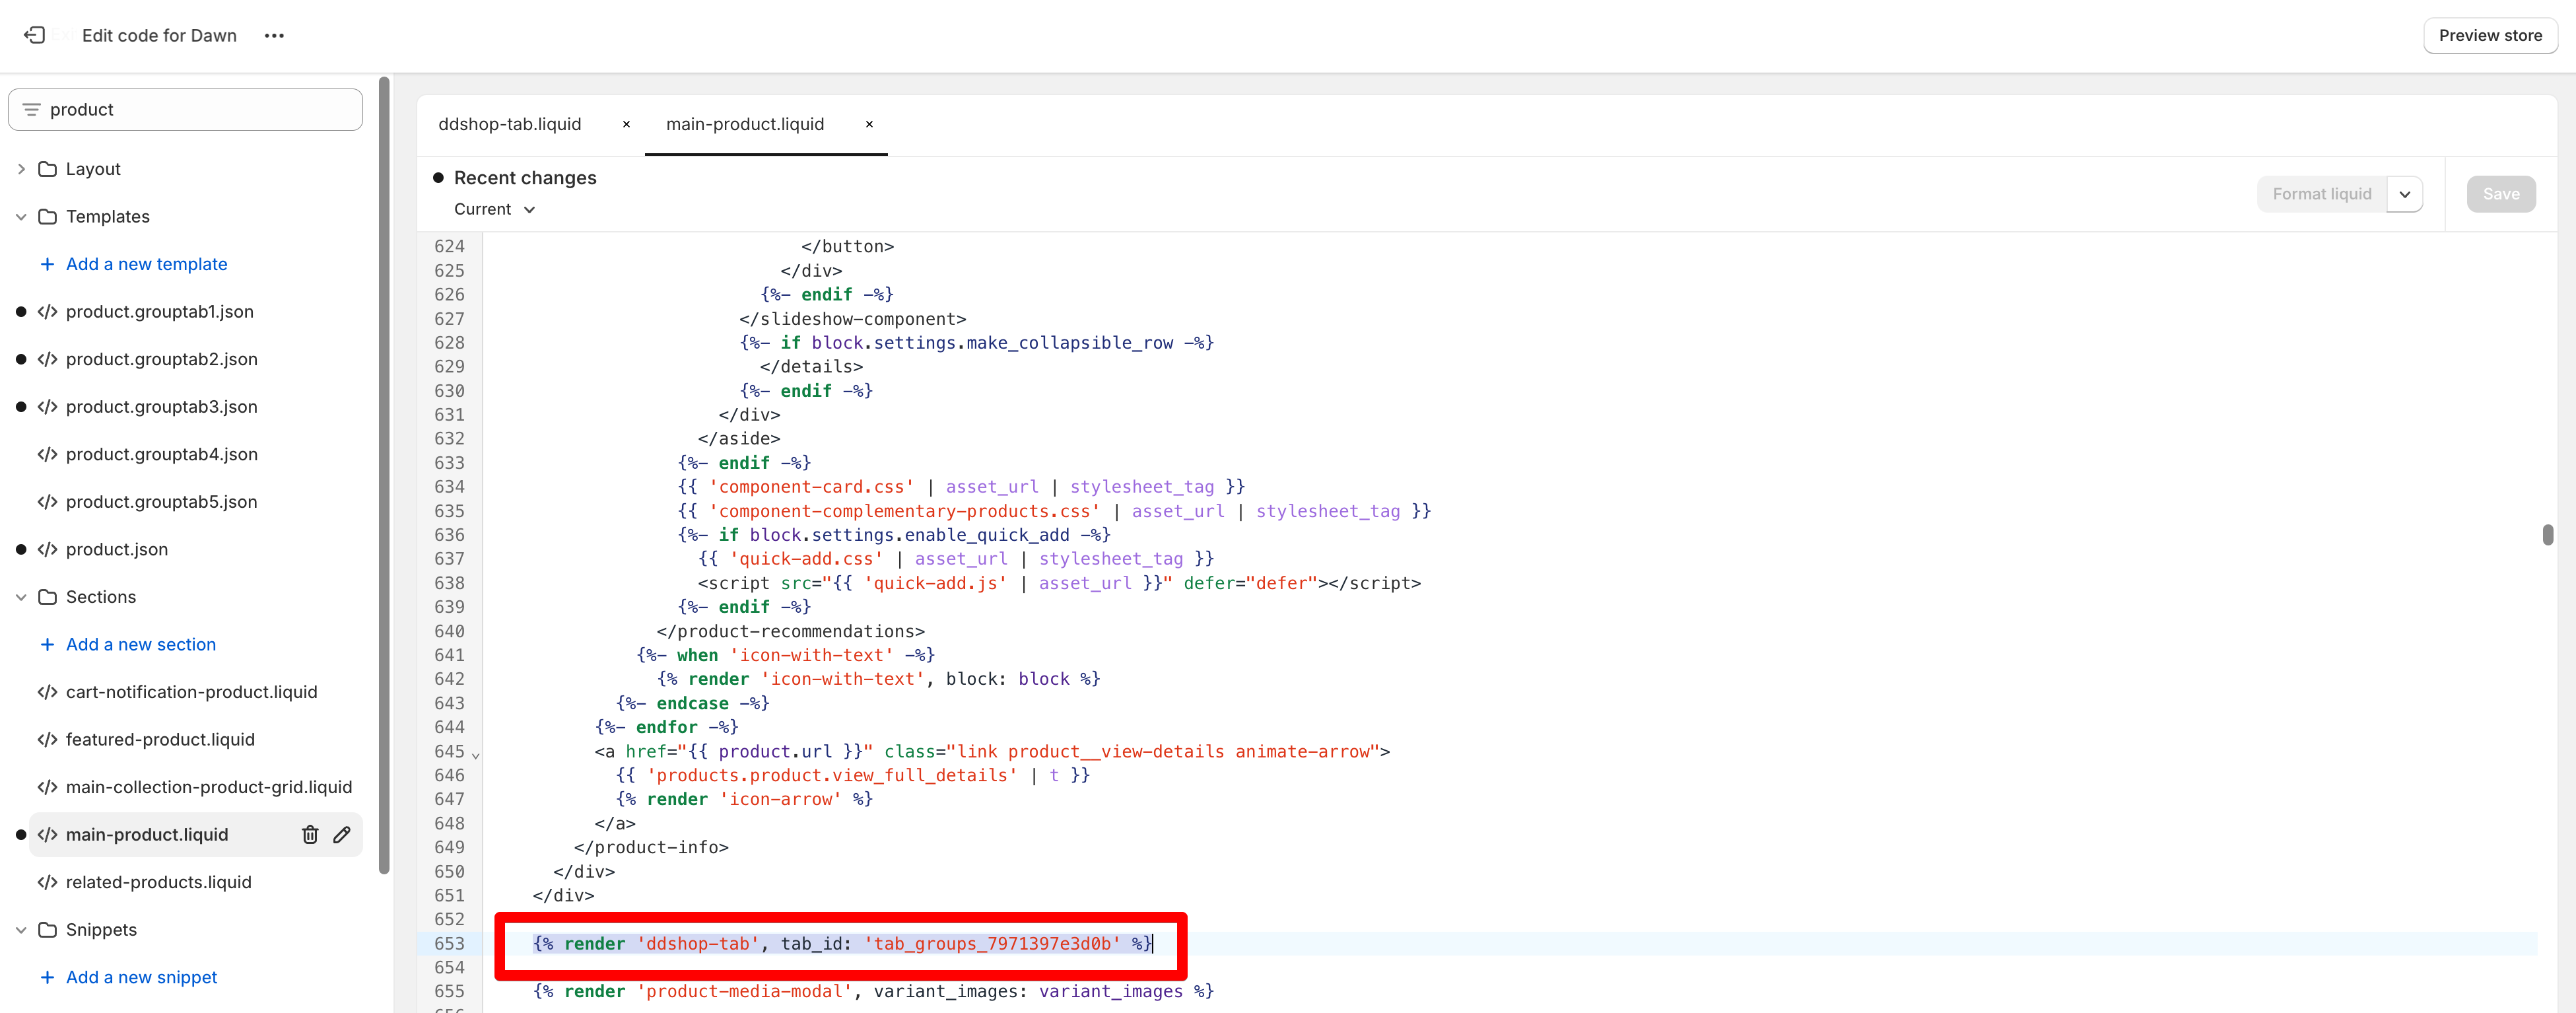Click 'Edit code for Dawn' title
Screen dimensions: 2576x1013
[159, 36]
